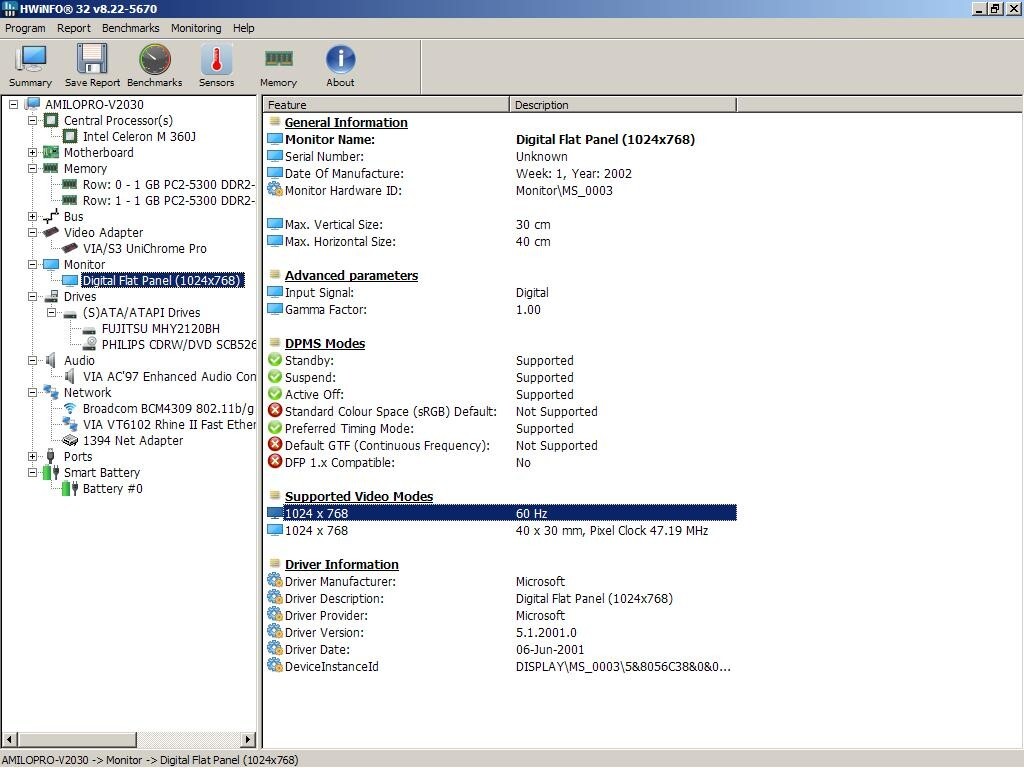Click the memory Row: 1 module icon
Image resolution: width=1024 pixels, height=768 pixels.
pos(70,200)
